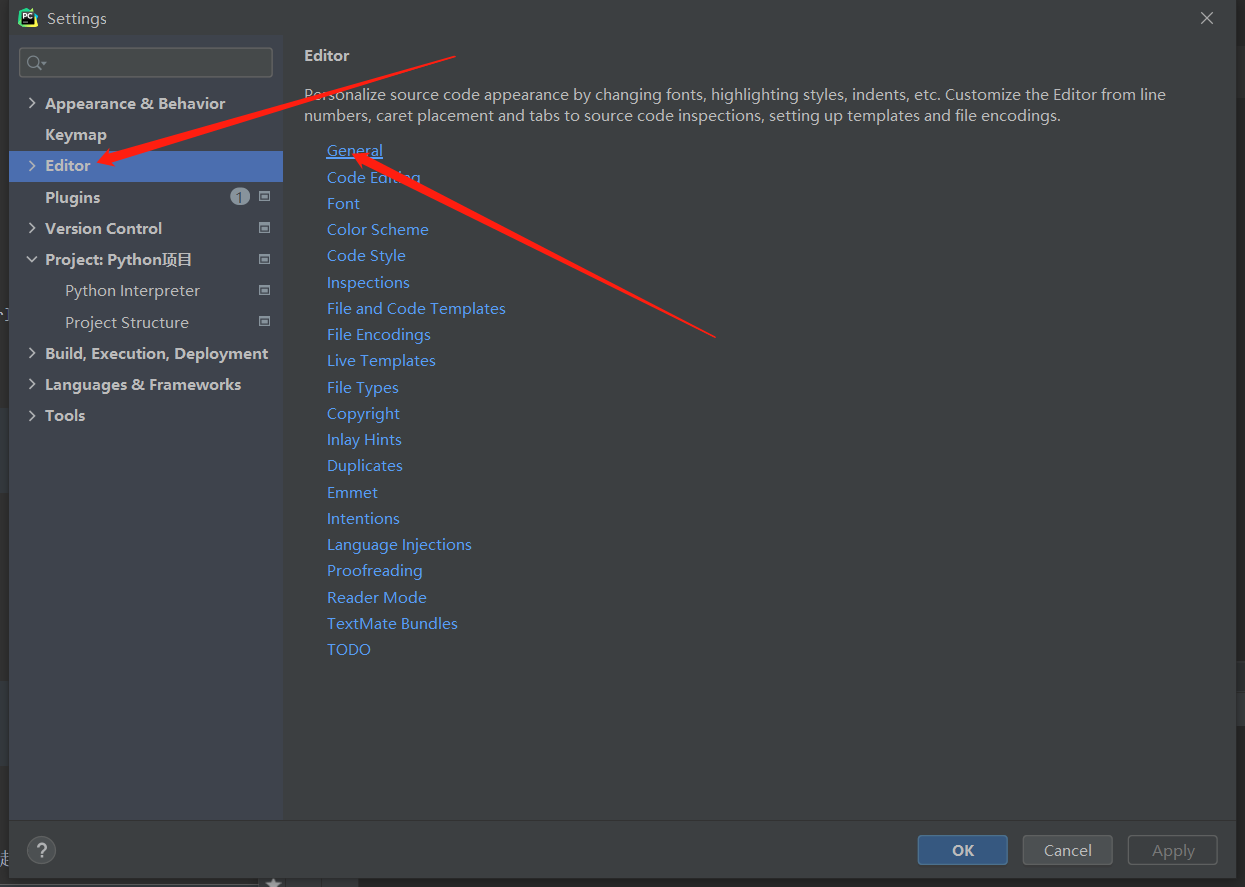Viewport: 1245px width, 887px height.
Task: Click the PyCharm logo in title bar
Action: tap(28, 18)
